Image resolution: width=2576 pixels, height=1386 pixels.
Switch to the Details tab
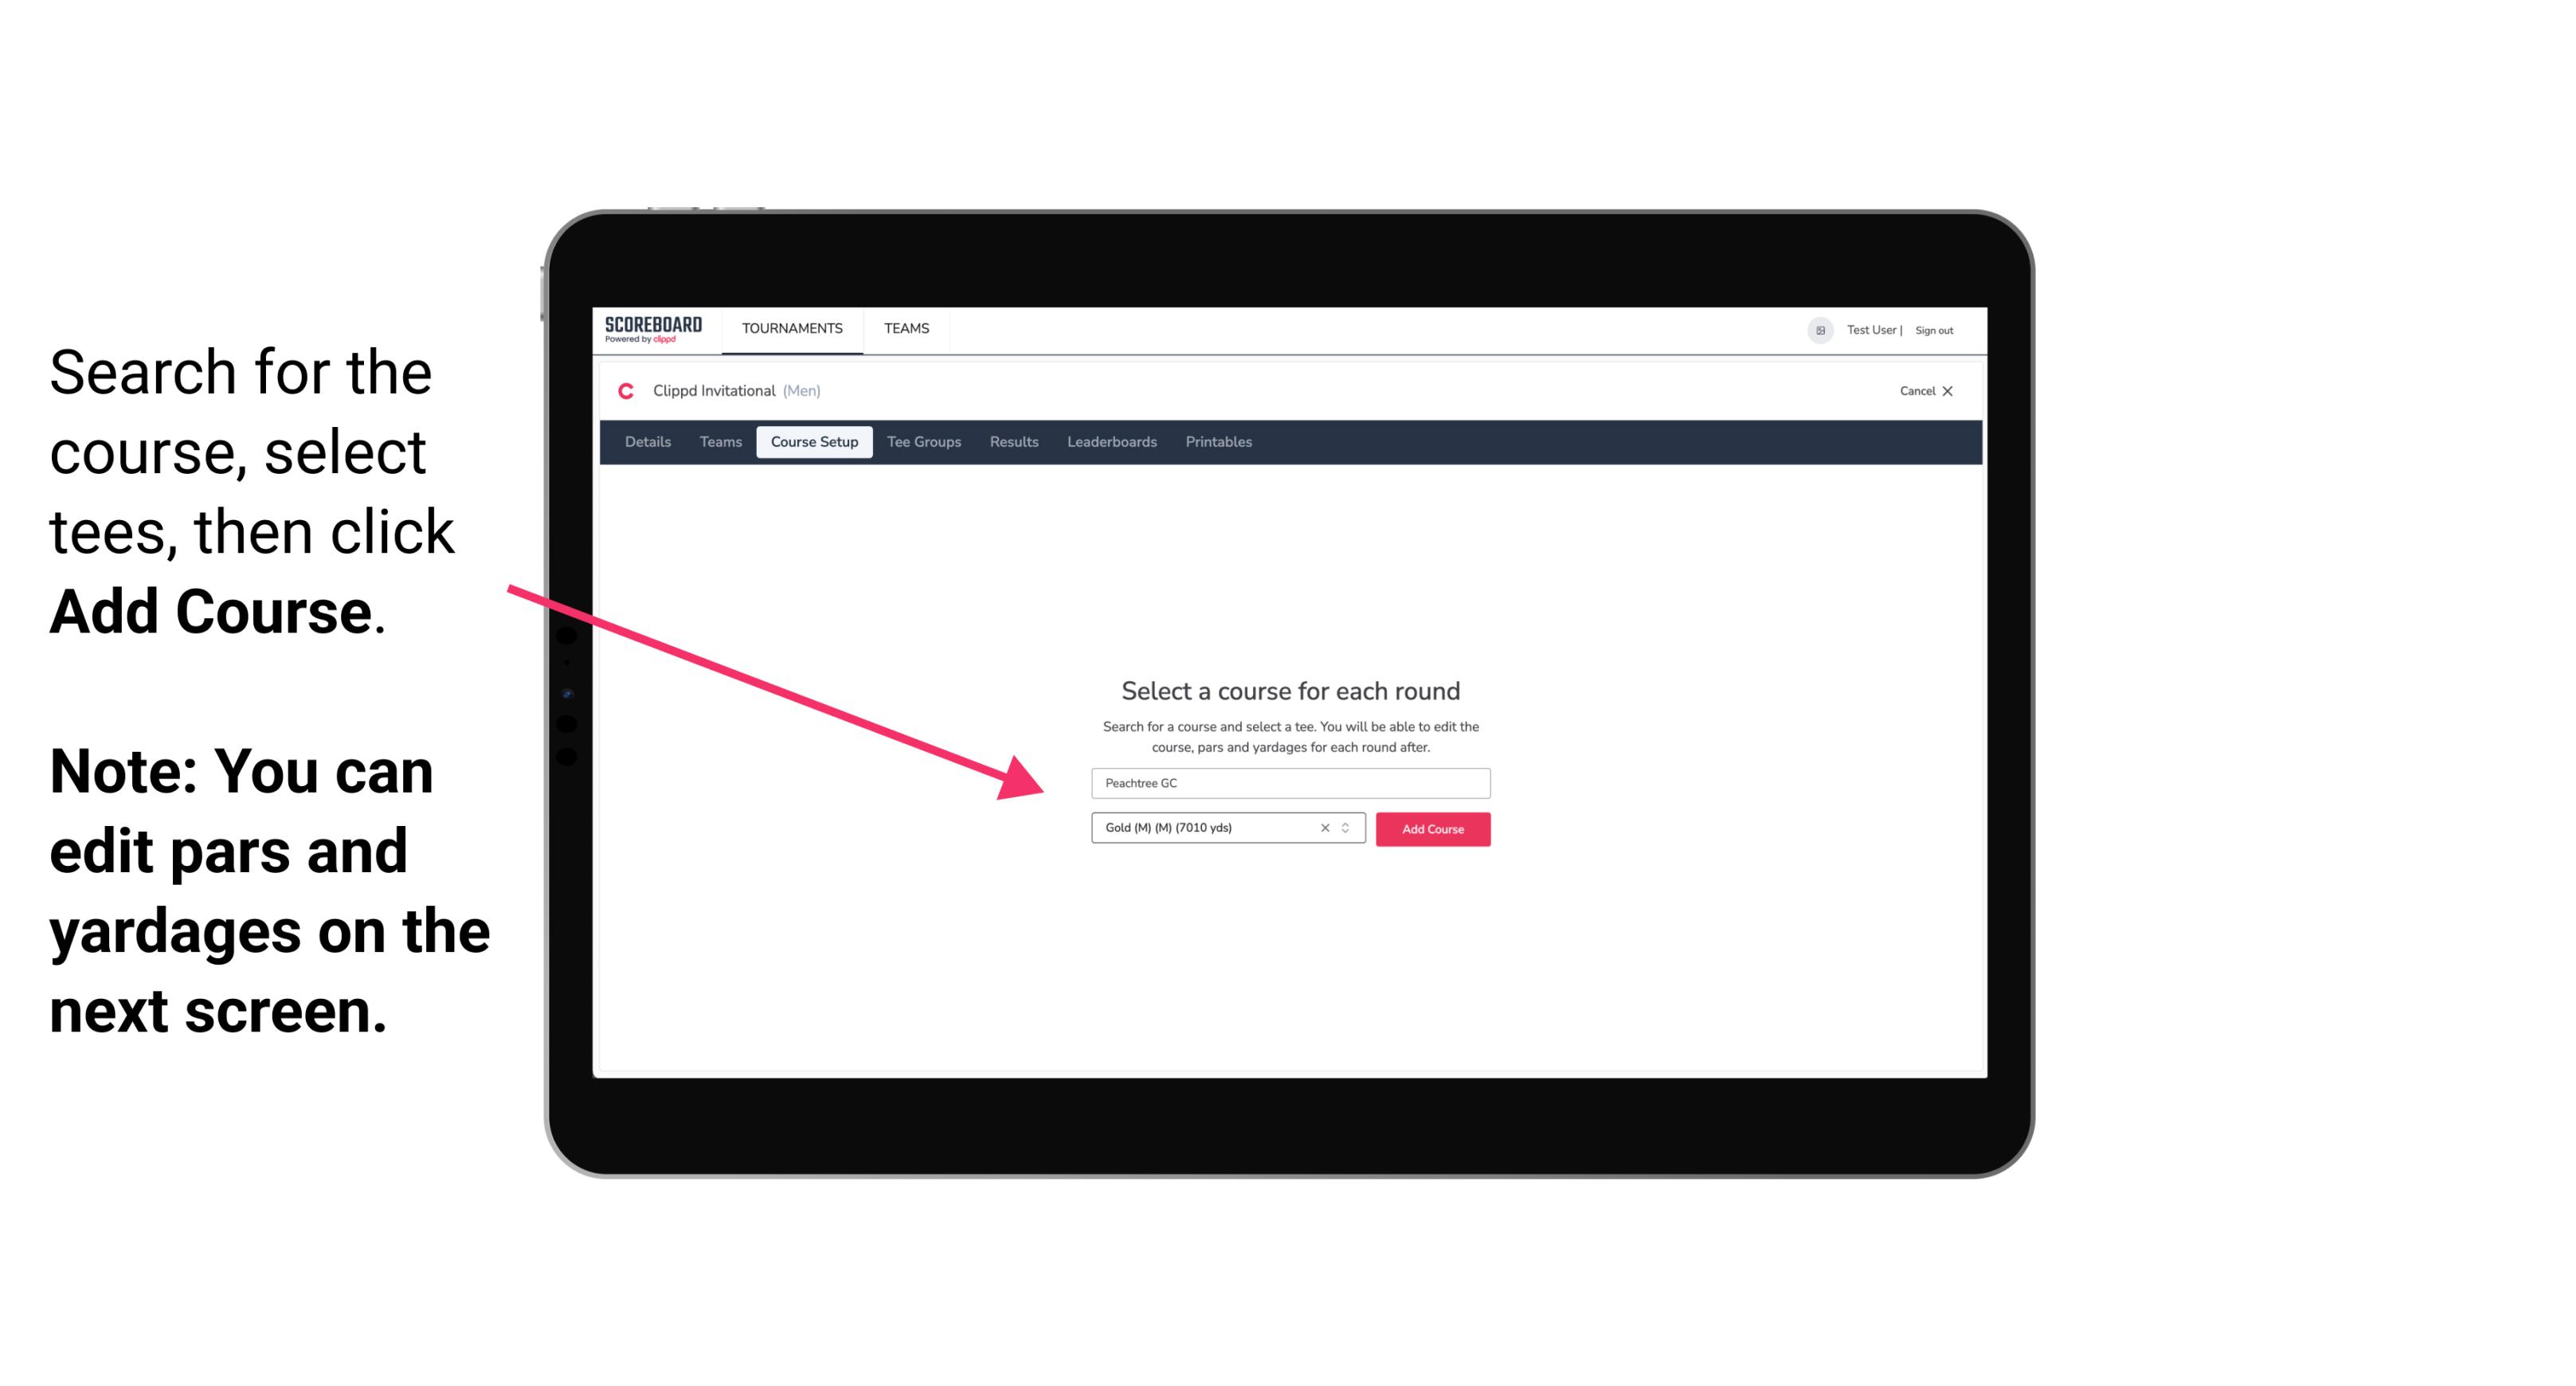pos(650,442)
